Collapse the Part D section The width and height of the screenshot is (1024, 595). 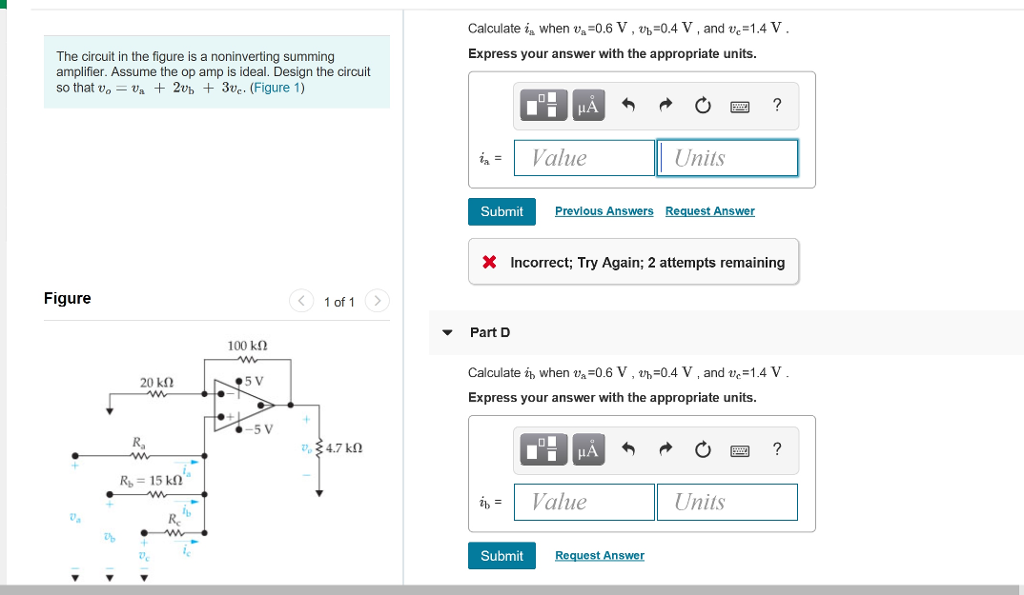coord(446,332)
